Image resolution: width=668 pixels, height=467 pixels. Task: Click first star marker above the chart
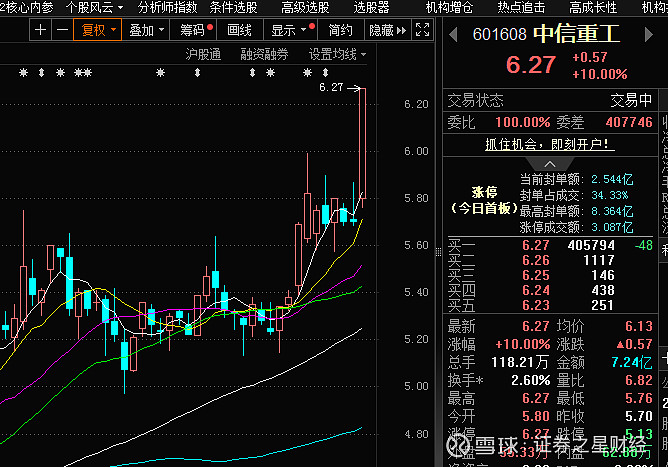(23, 74)
